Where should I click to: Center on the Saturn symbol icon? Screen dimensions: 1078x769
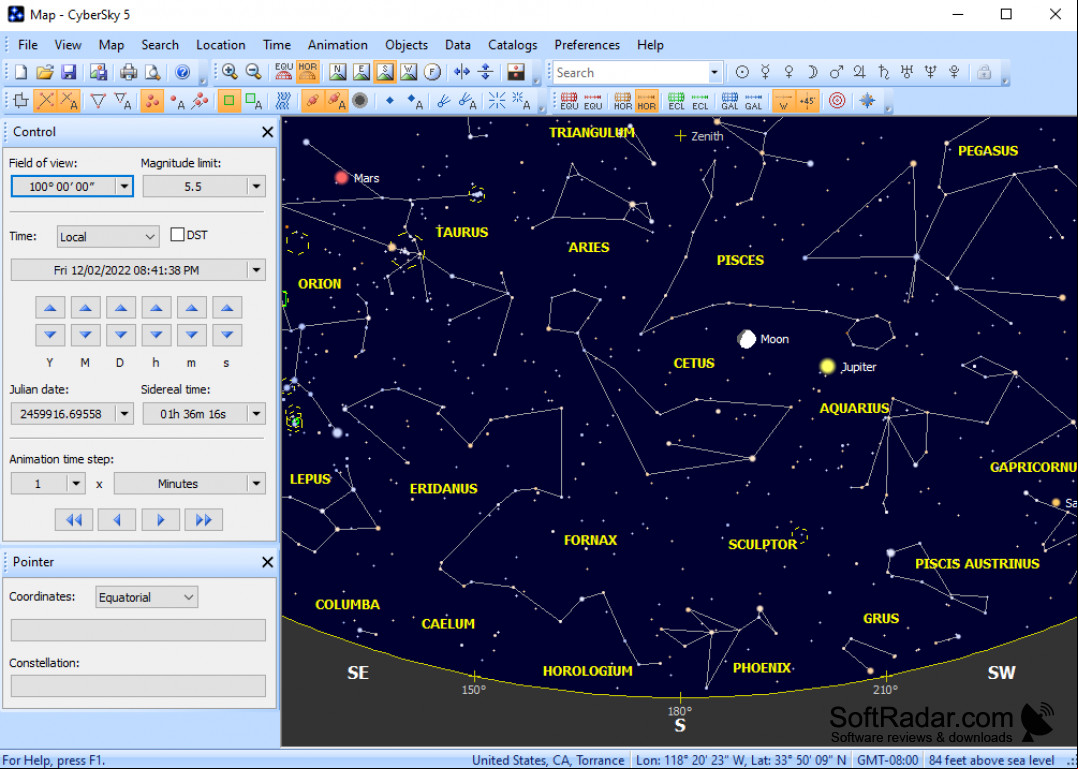point(883,72)
